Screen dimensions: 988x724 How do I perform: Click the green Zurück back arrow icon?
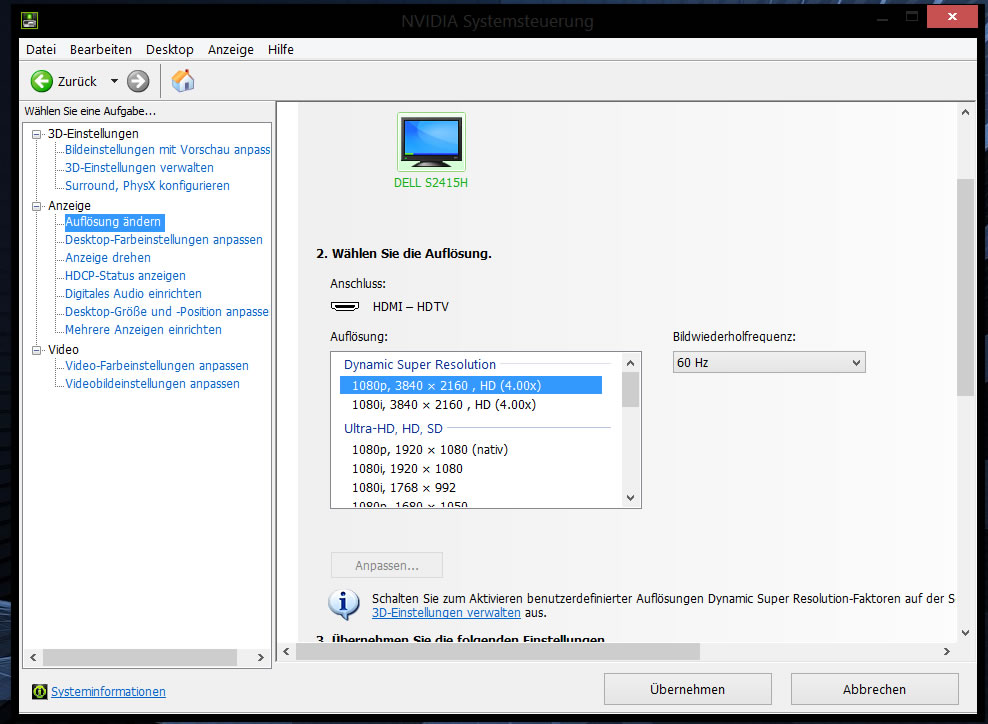(x=42, y=81)
